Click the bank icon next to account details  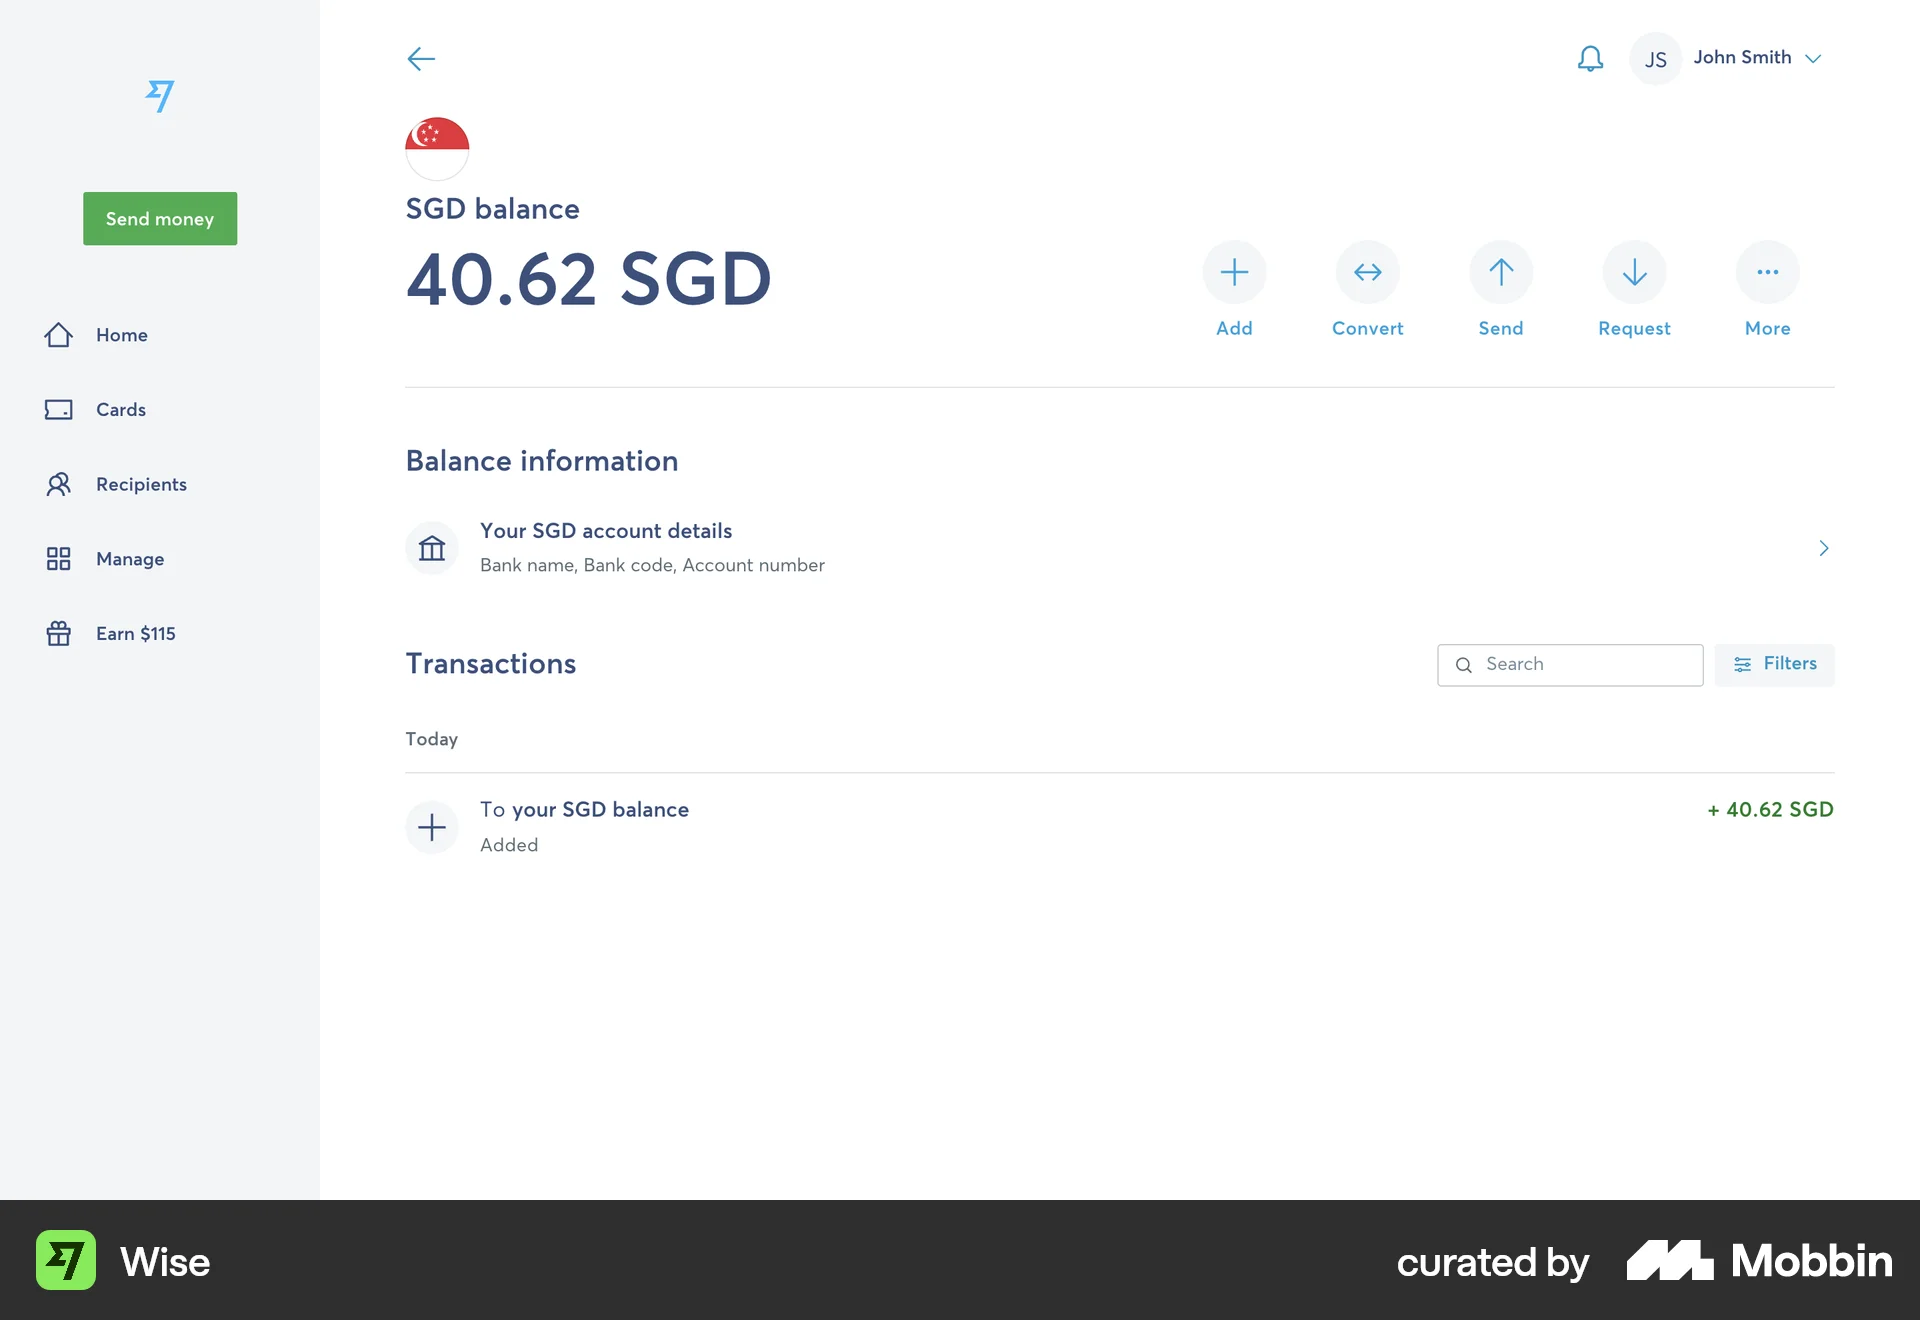coord(431,548)
